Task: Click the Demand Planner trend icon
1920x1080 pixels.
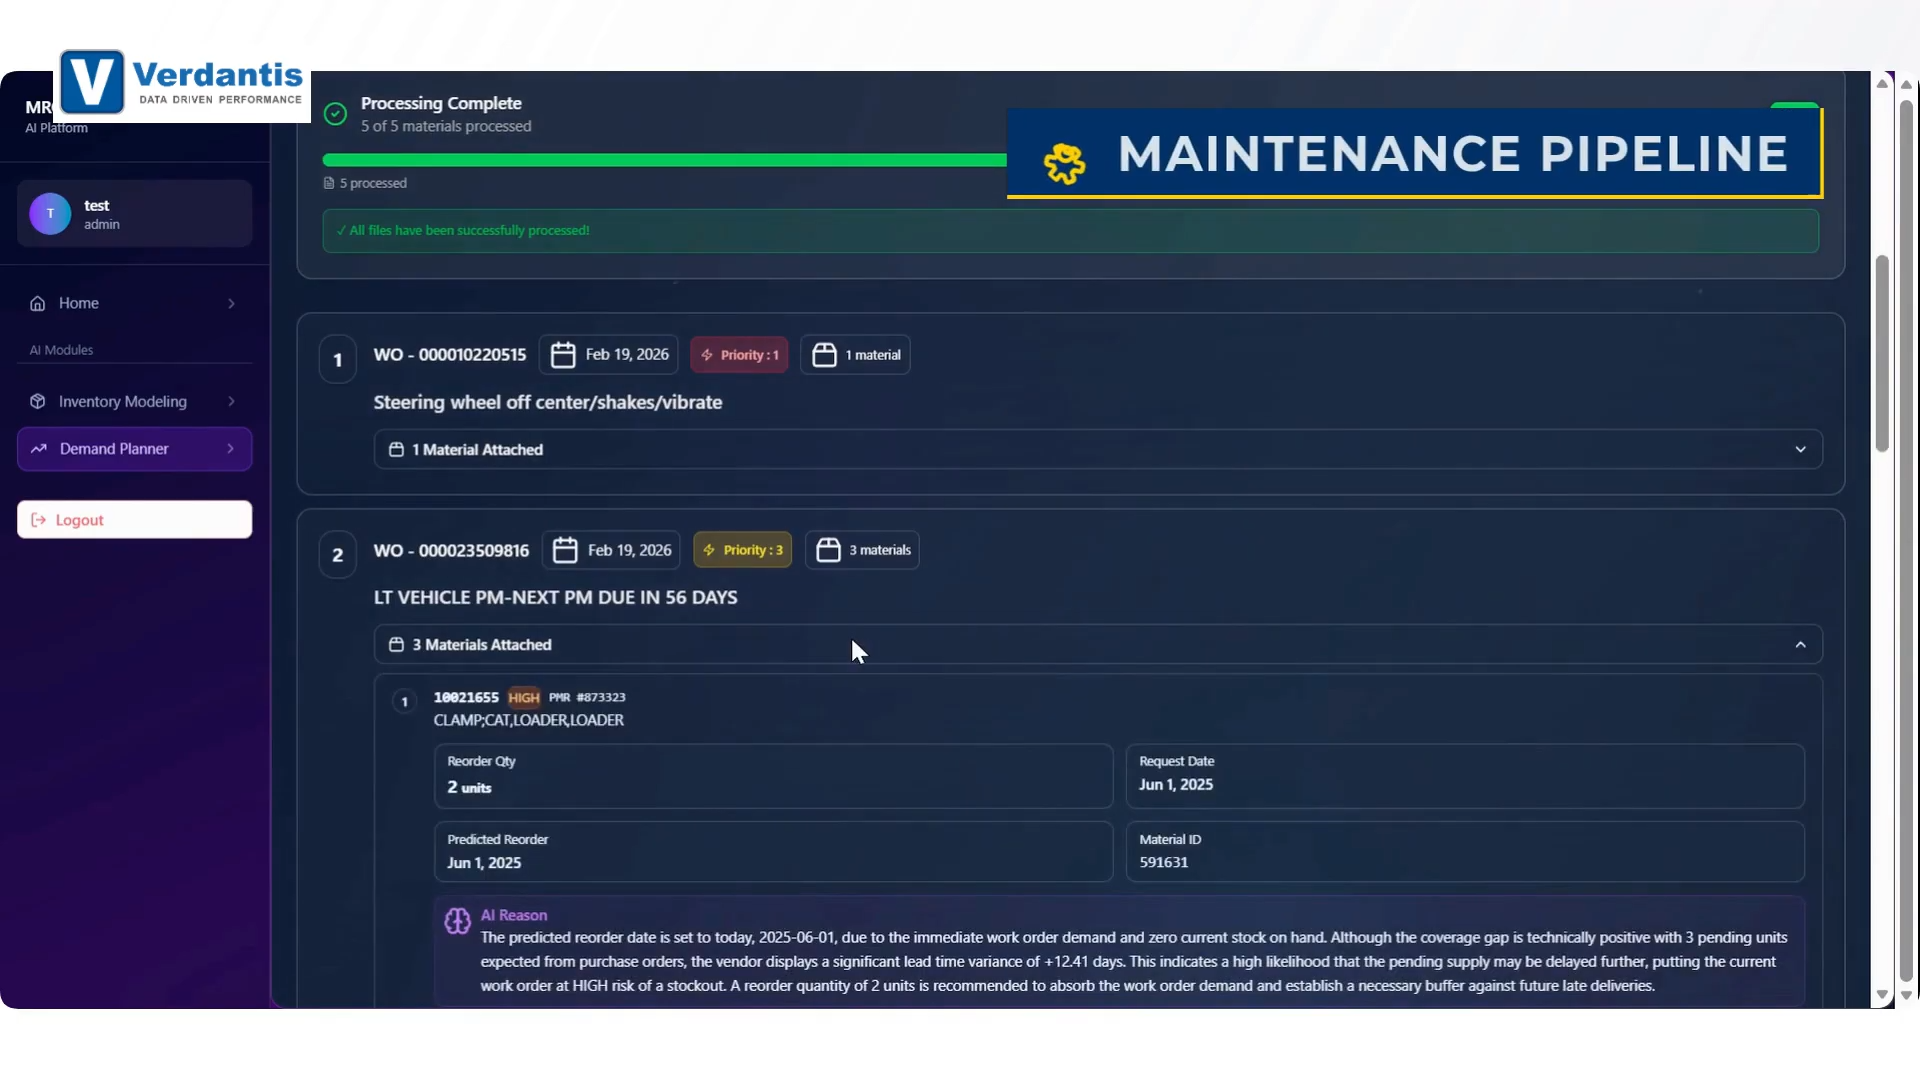Action: coord(39,449)
